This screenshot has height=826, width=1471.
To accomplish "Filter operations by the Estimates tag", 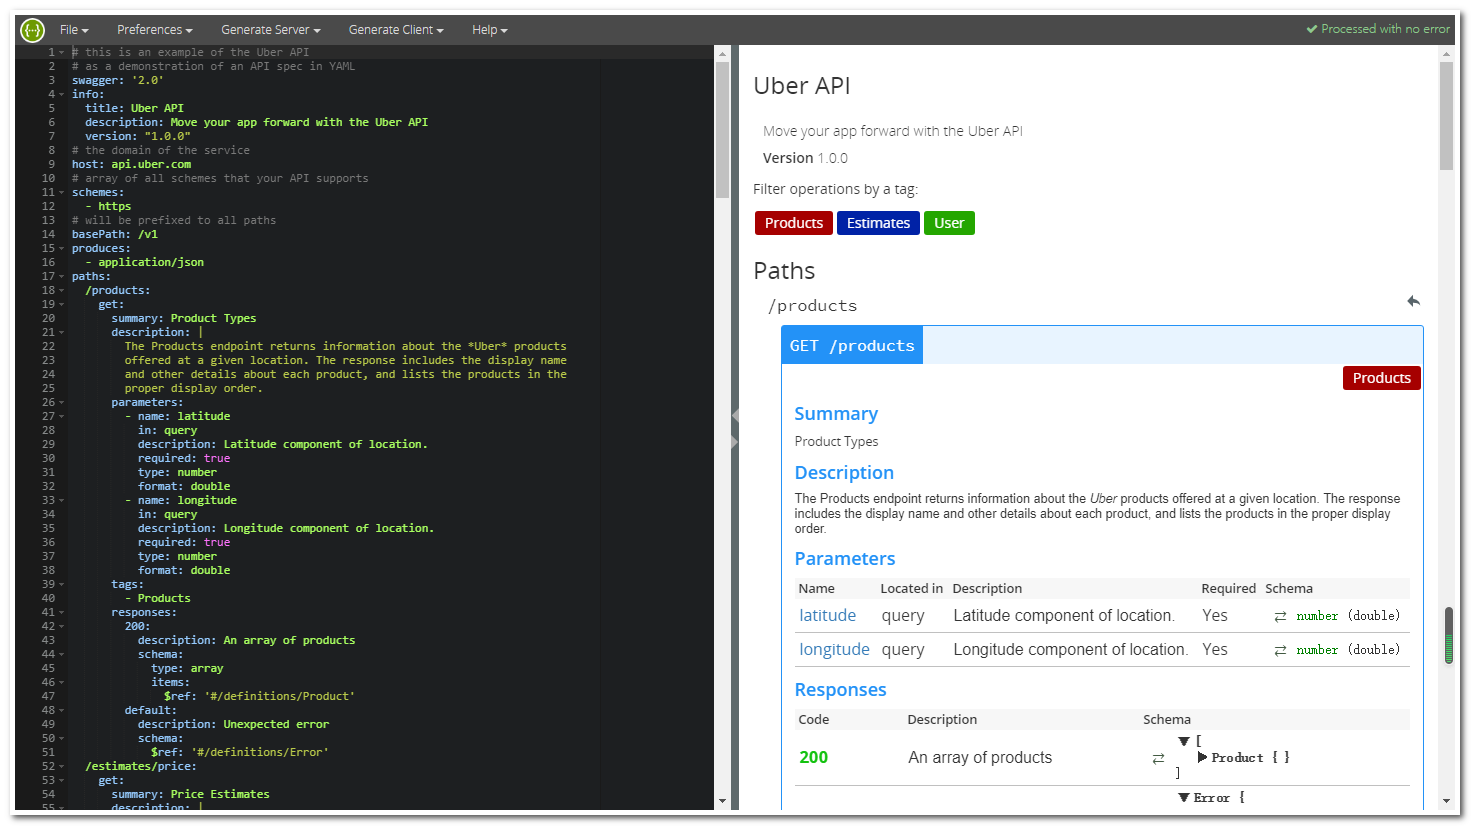I will click(x=878, y=223).
